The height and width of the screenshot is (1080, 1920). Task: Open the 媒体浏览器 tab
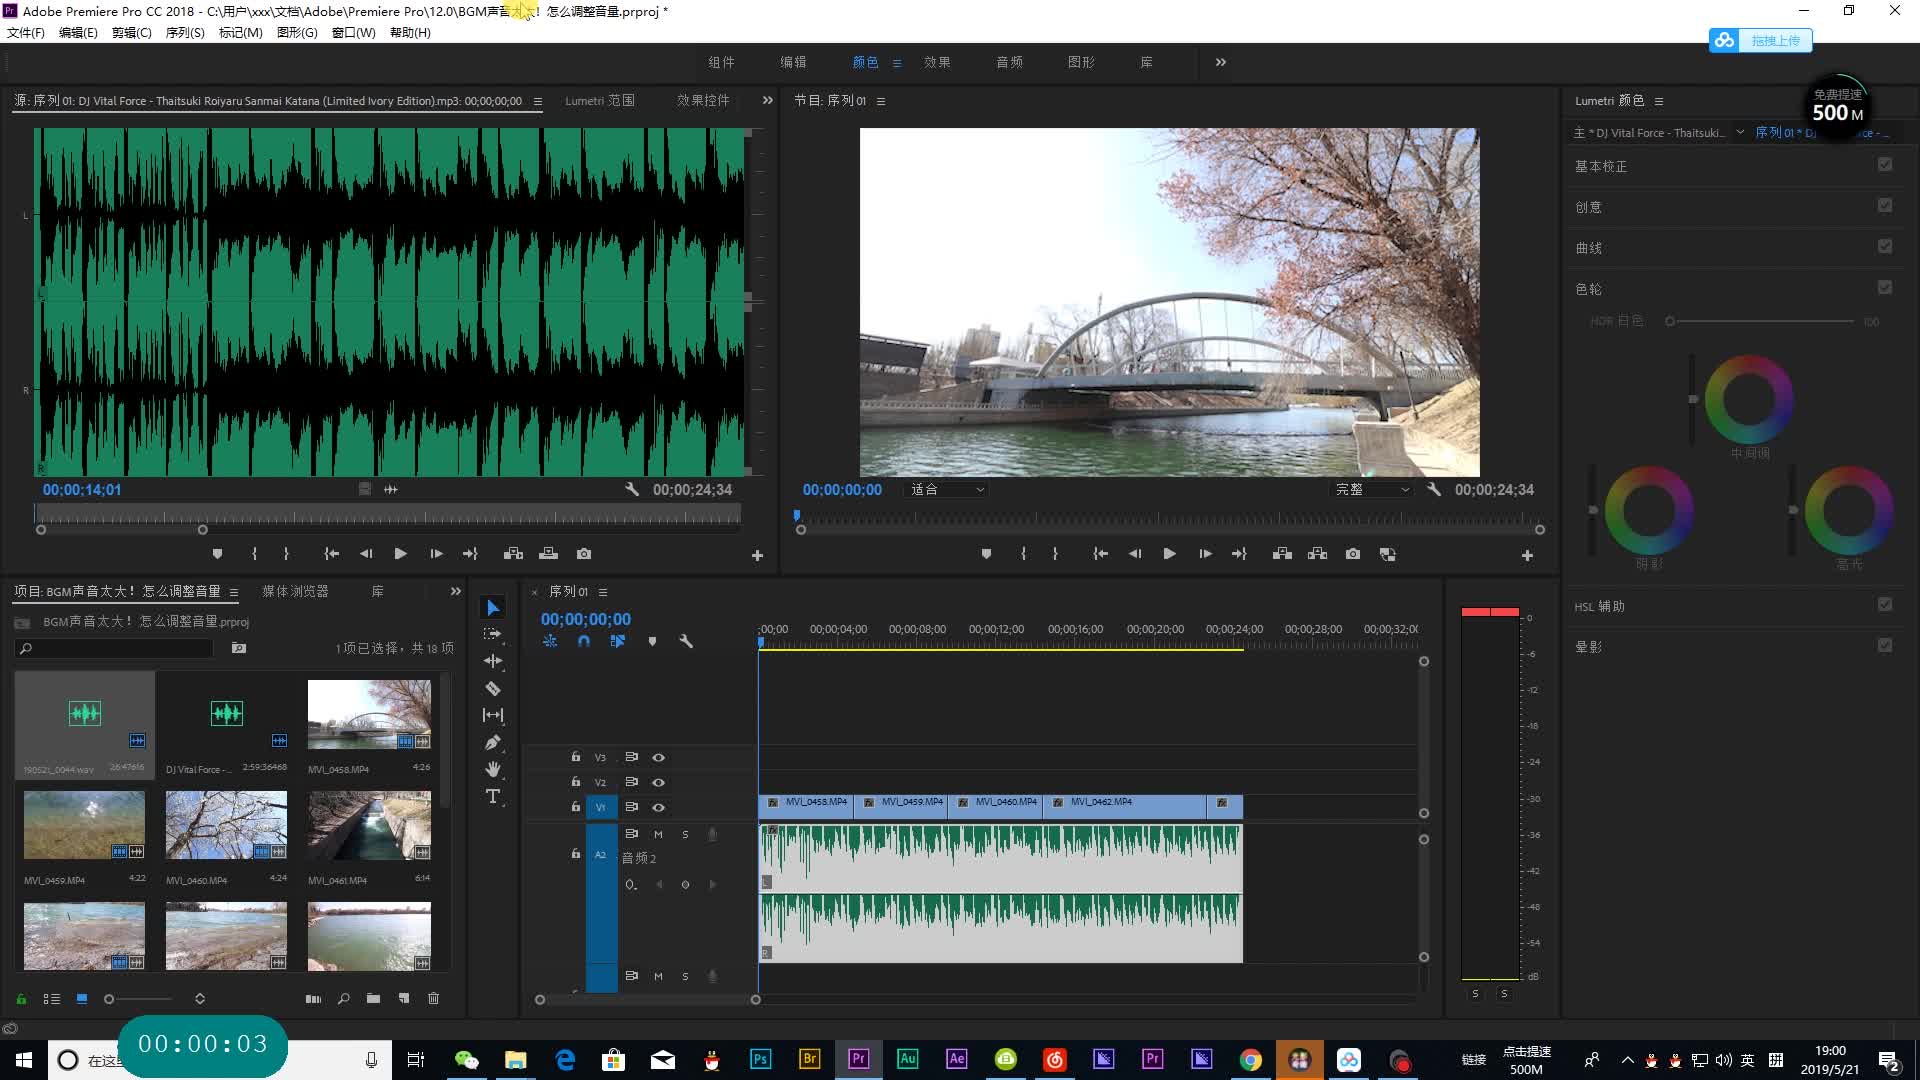(295, 592)
